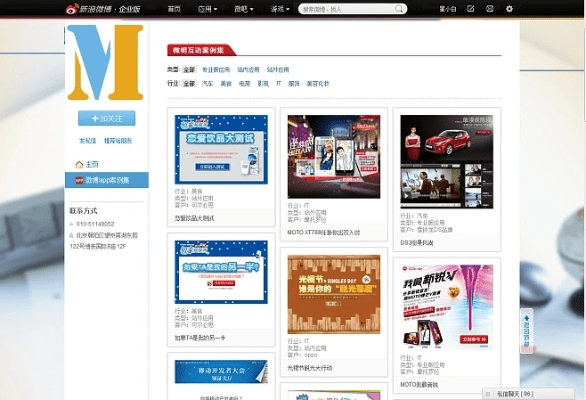
Task: Open the settings gear icon
Action: tap(509, 9)
